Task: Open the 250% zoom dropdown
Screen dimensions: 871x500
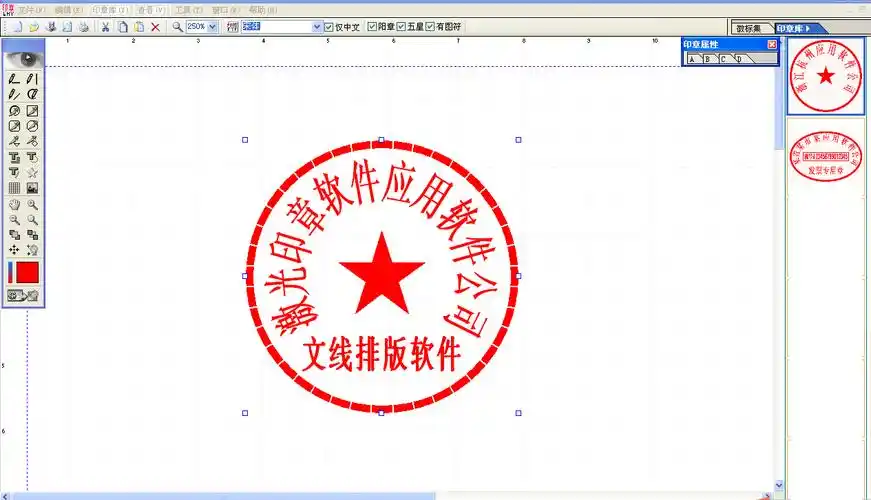Action: click(212, 27)
